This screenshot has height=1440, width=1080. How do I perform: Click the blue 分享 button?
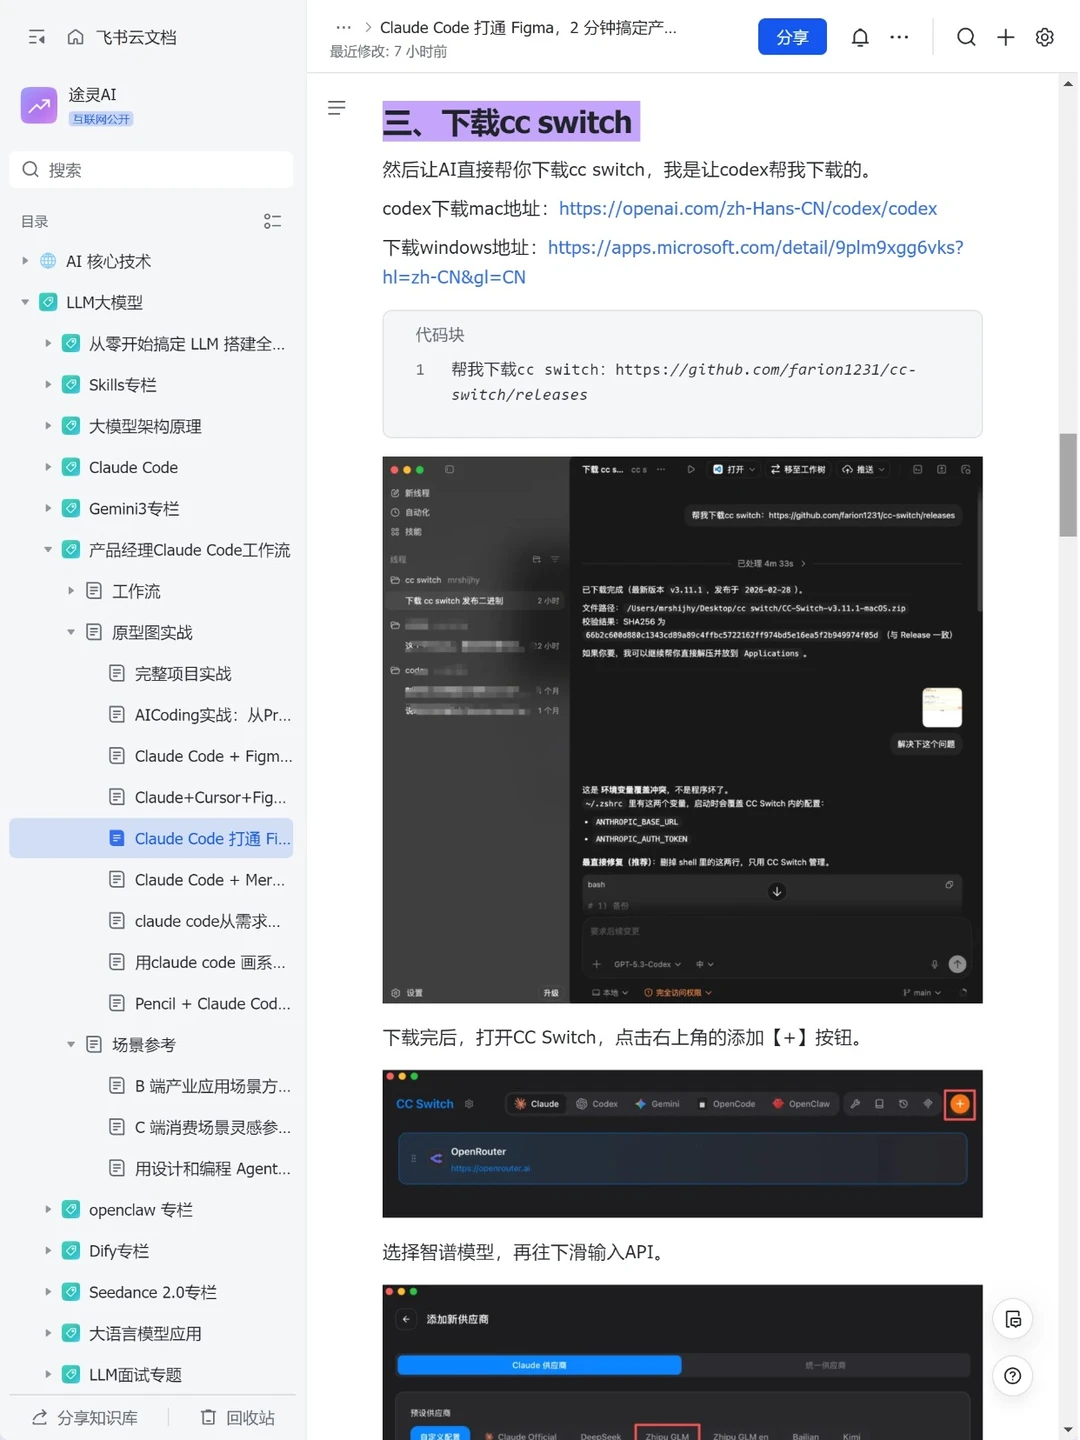[792, 37]
